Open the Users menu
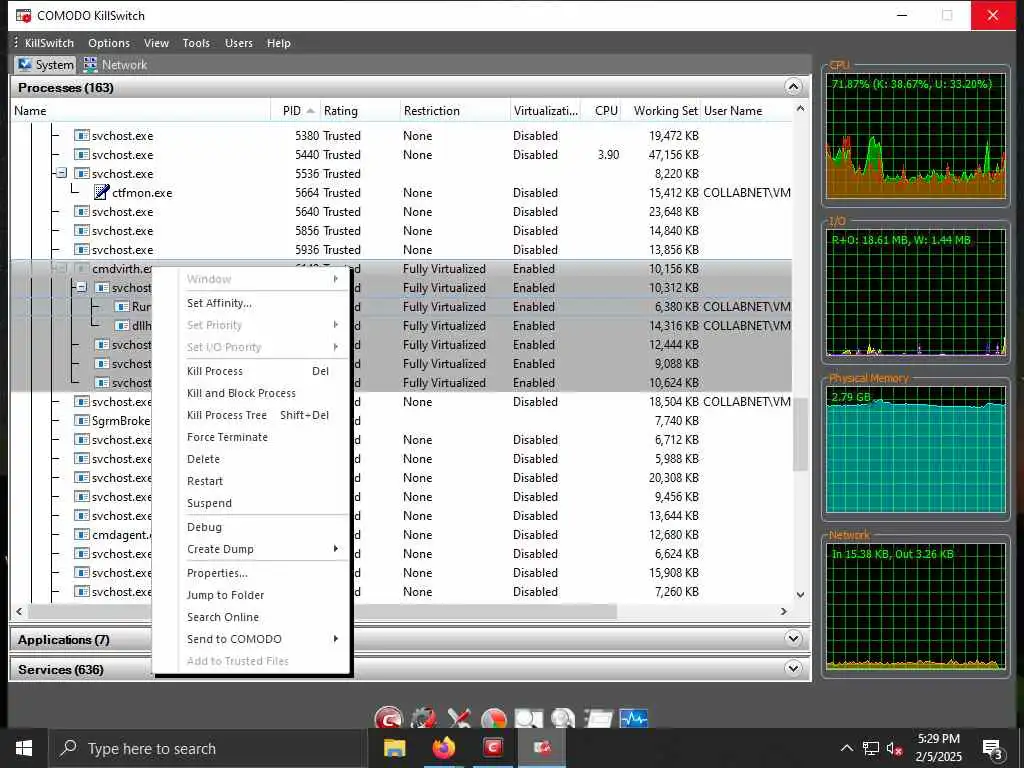 coord(238,43)
